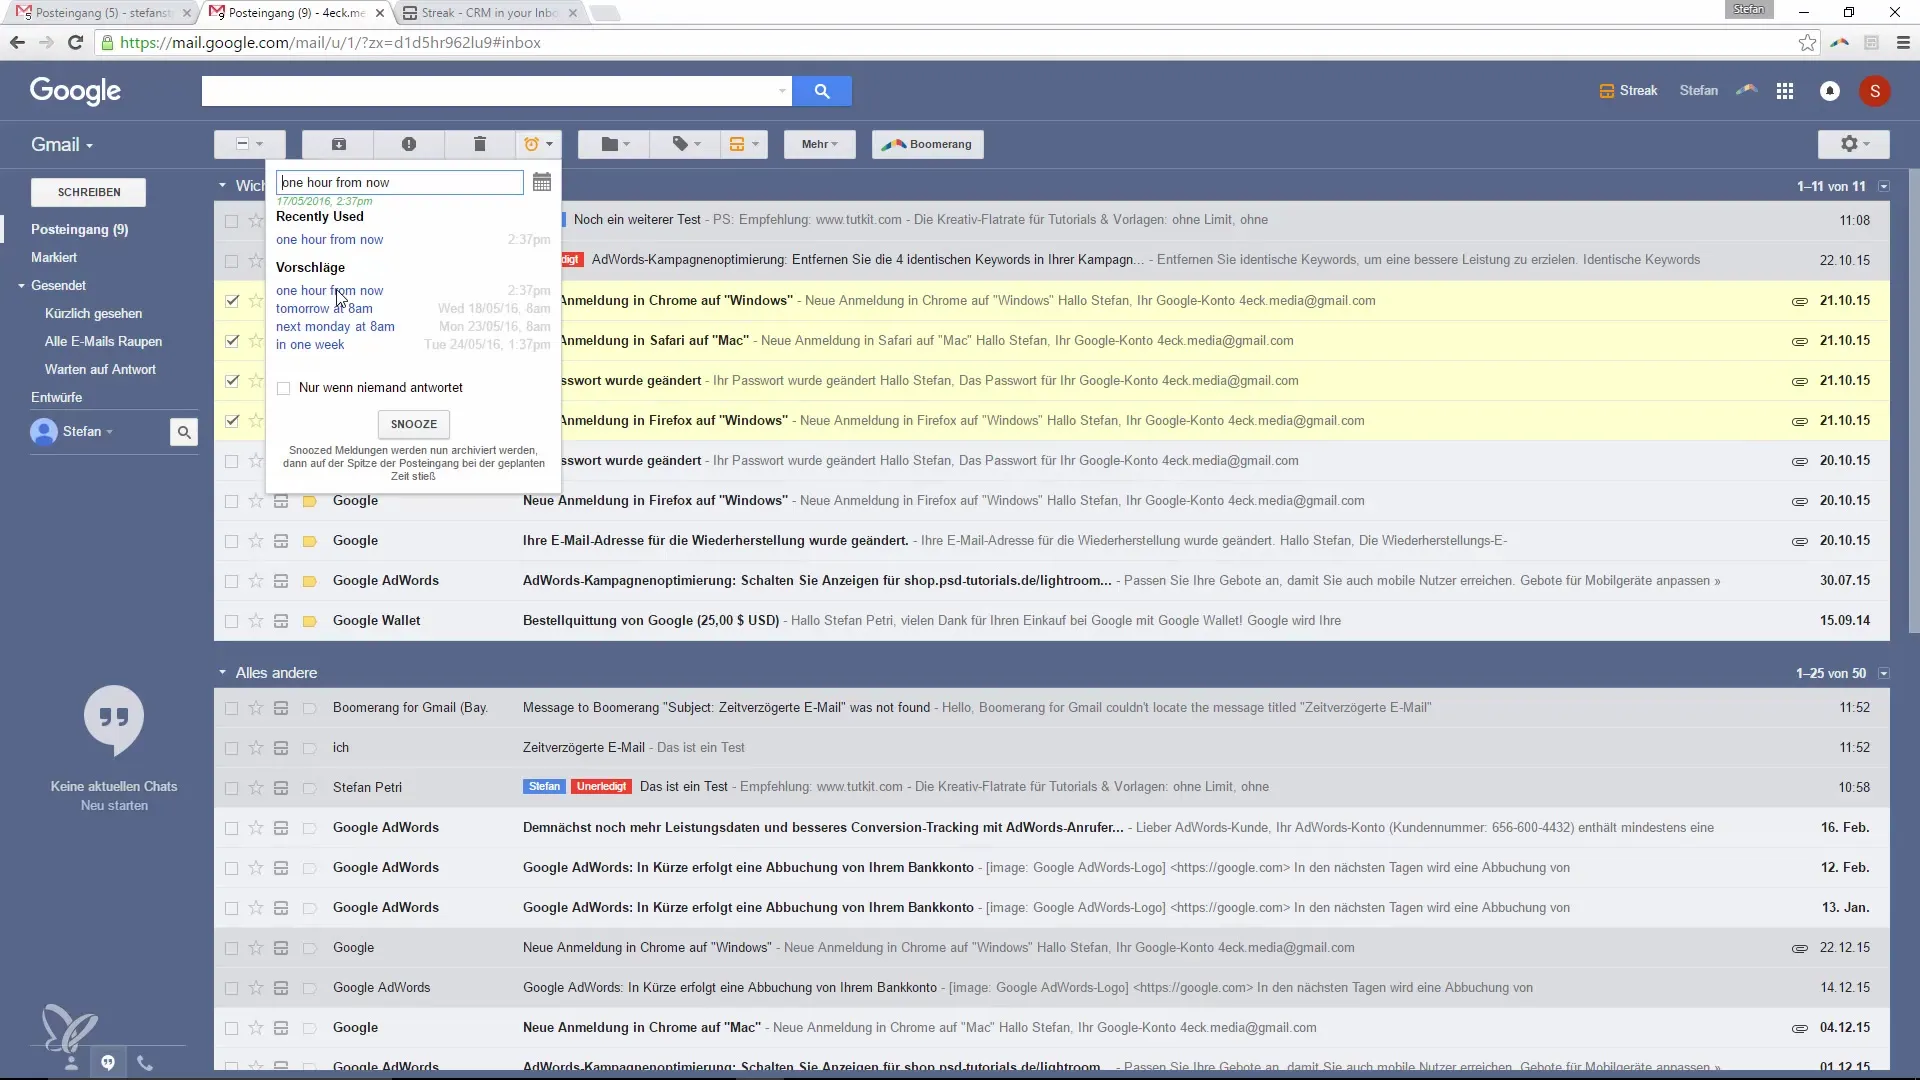
Task: Open 'Alle E-Mails Raupen' label
Action: coord(103,341)
